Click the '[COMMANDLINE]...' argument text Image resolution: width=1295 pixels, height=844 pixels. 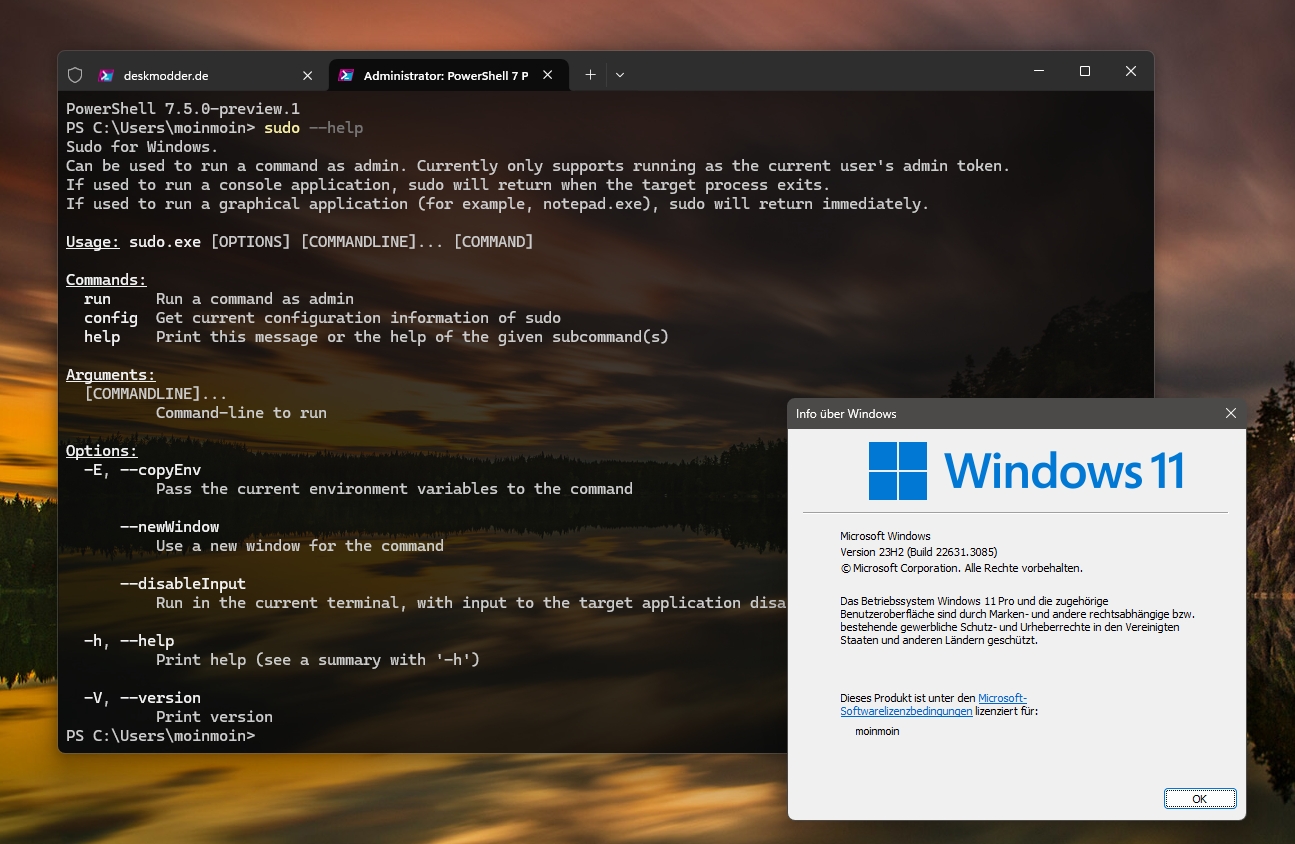156,394
